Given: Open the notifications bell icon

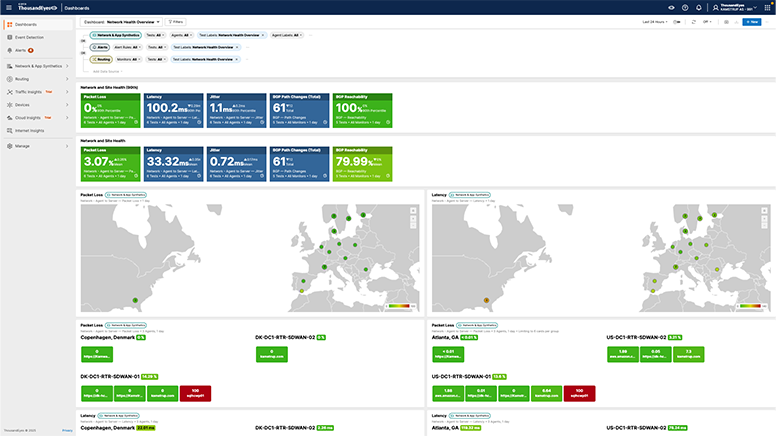Looking at the screenshot, I should (x=698, y=7).
